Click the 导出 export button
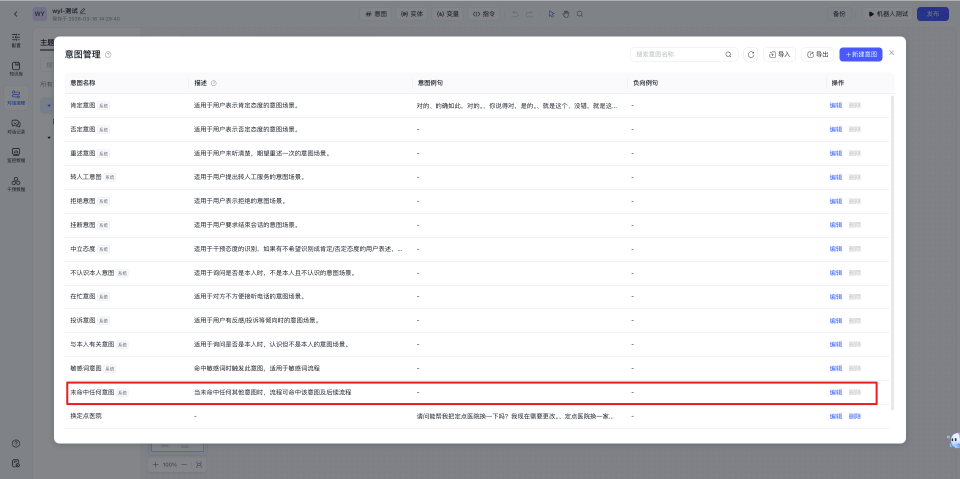Screen dimensions: 960x479 tap(817, 54)
